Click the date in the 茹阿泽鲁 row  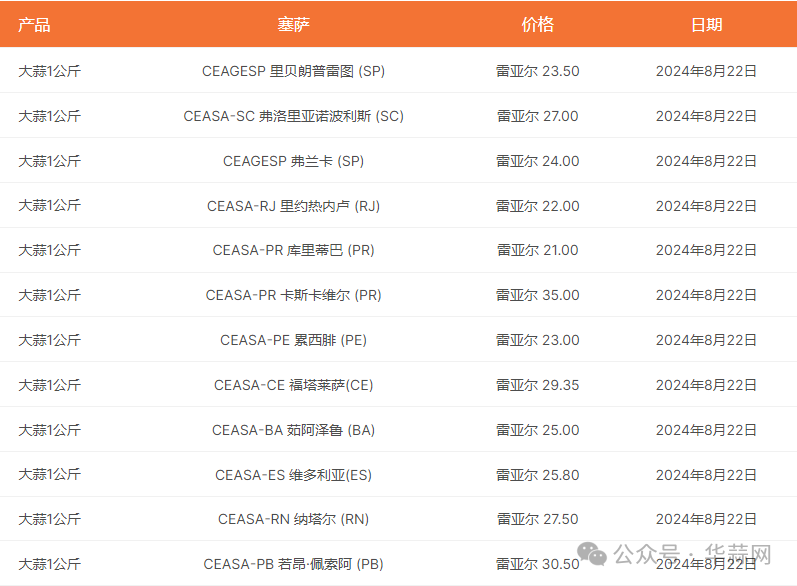click(x=706, y=430)
